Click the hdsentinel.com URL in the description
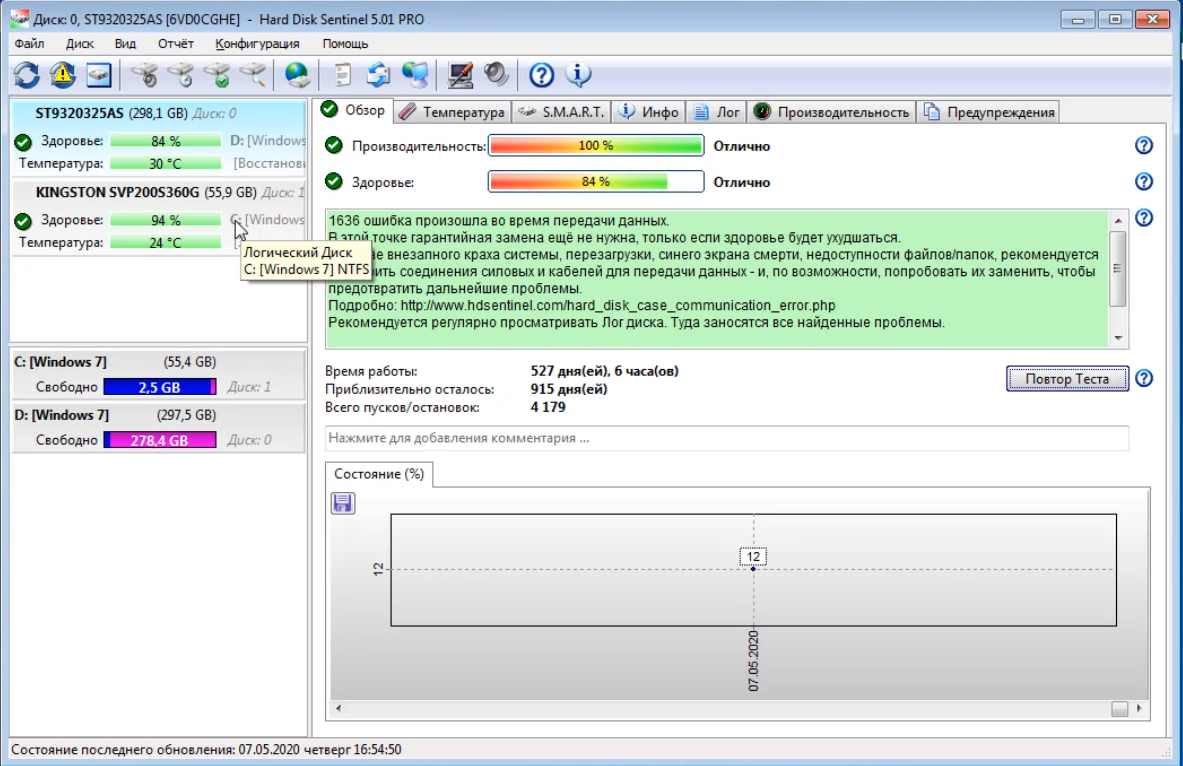1183x766 pixels. 618,306
